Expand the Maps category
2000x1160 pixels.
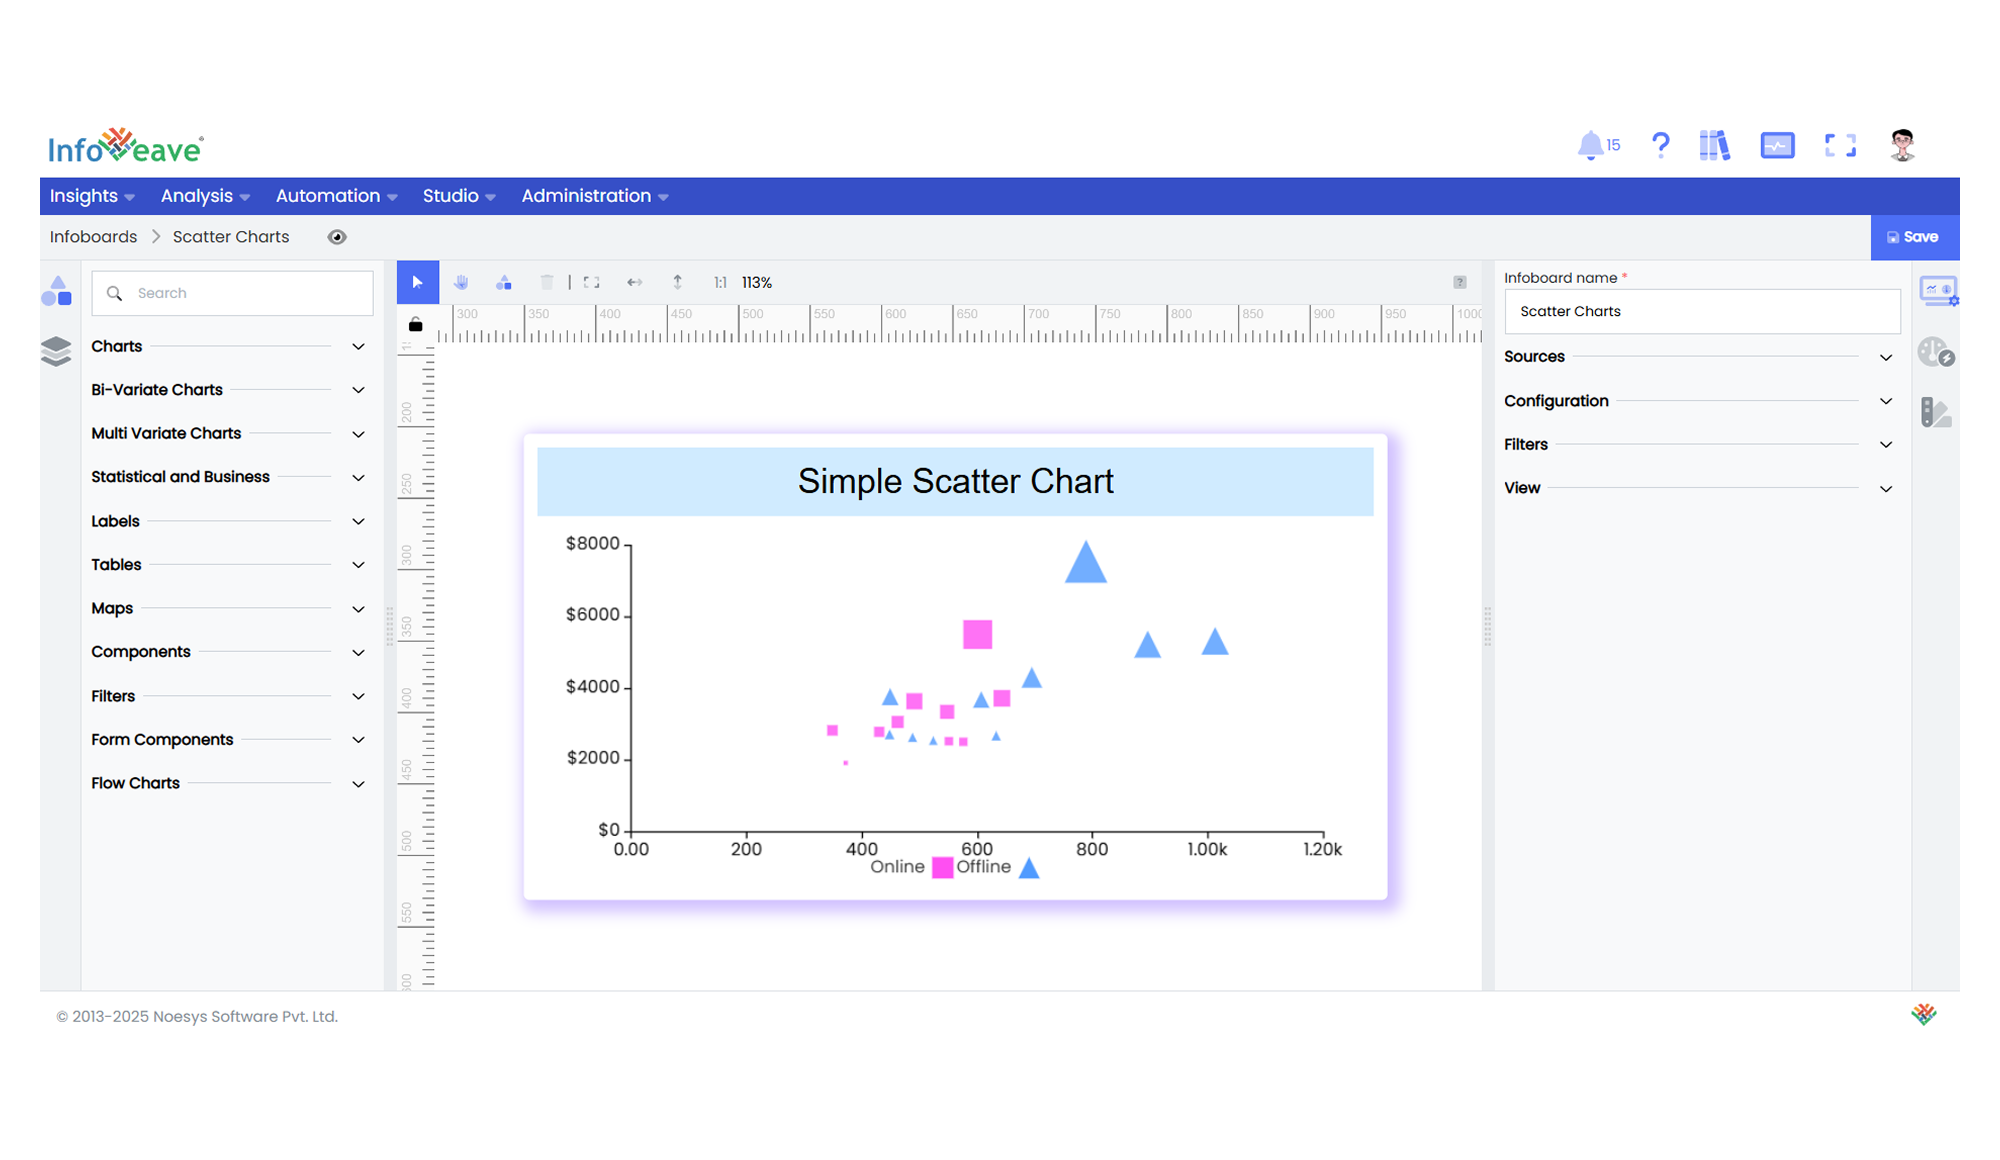coord(229,608)
